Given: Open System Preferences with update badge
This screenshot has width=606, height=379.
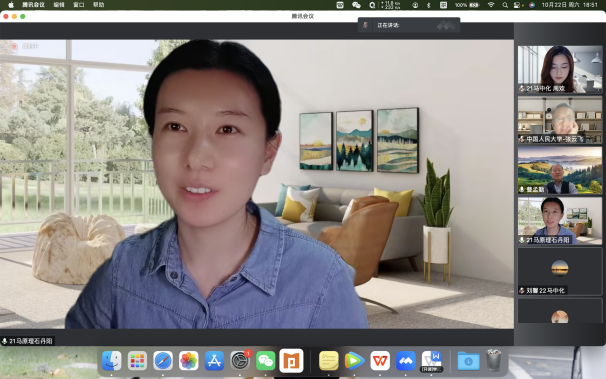Looking at the screenshot, I should (x=240, y=361).
